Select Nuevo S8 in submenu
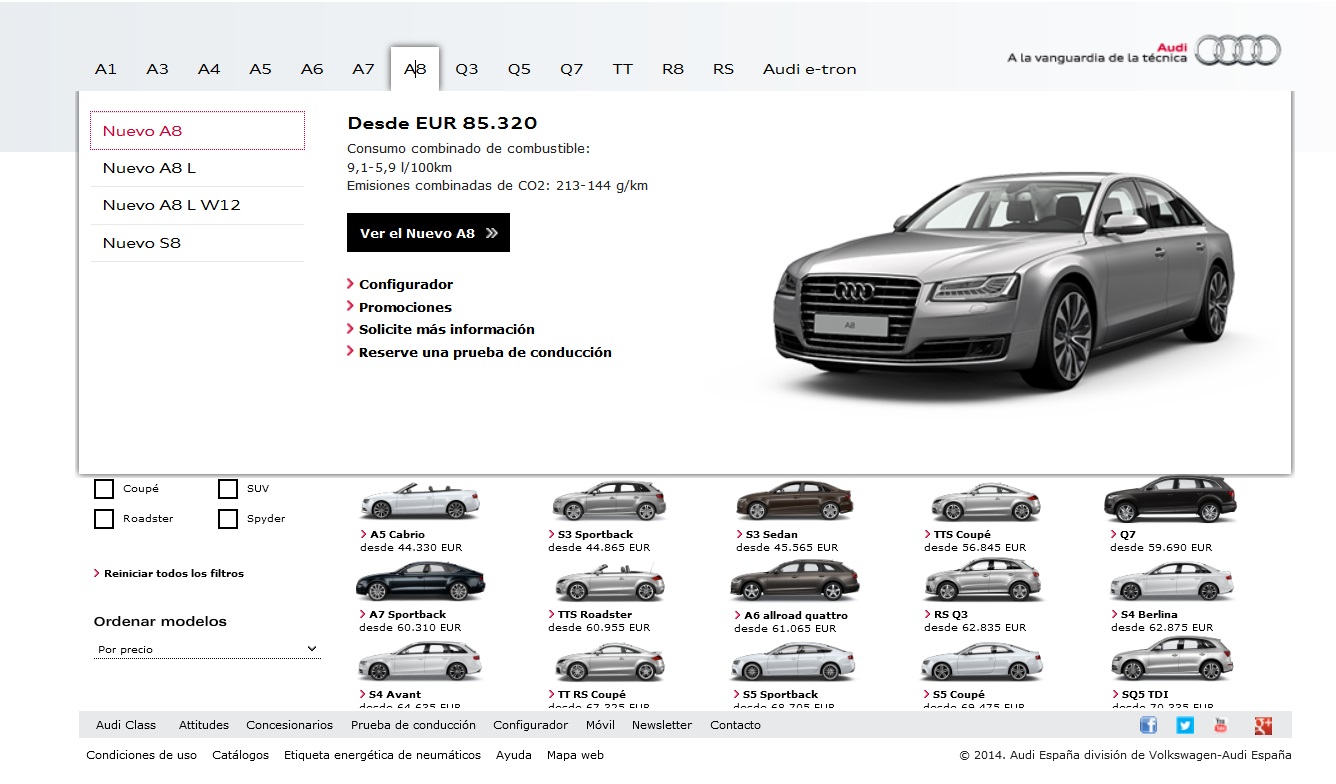Screen dimensions: 1336x784 (x=197, y=243)
